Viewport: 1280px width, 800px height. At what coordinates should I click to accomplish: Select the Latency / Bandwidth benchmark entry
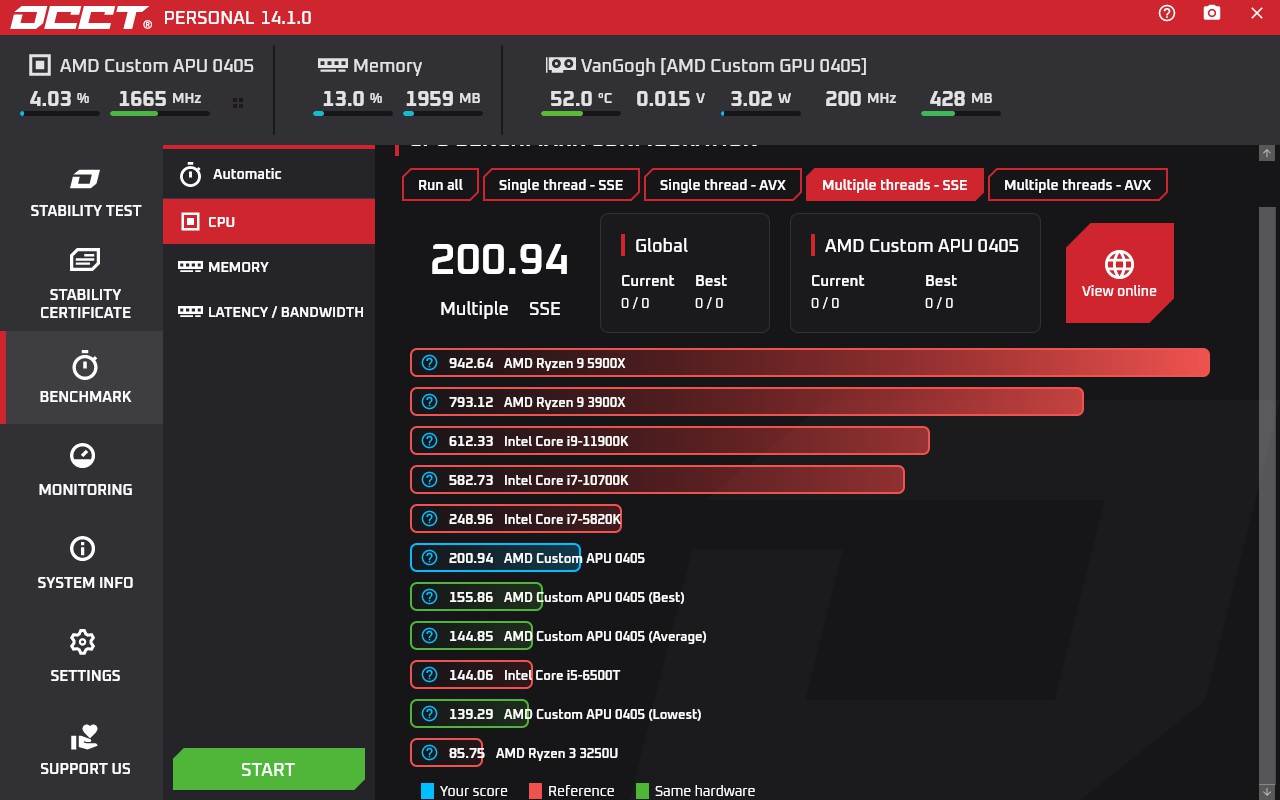(x=269, y=312)
